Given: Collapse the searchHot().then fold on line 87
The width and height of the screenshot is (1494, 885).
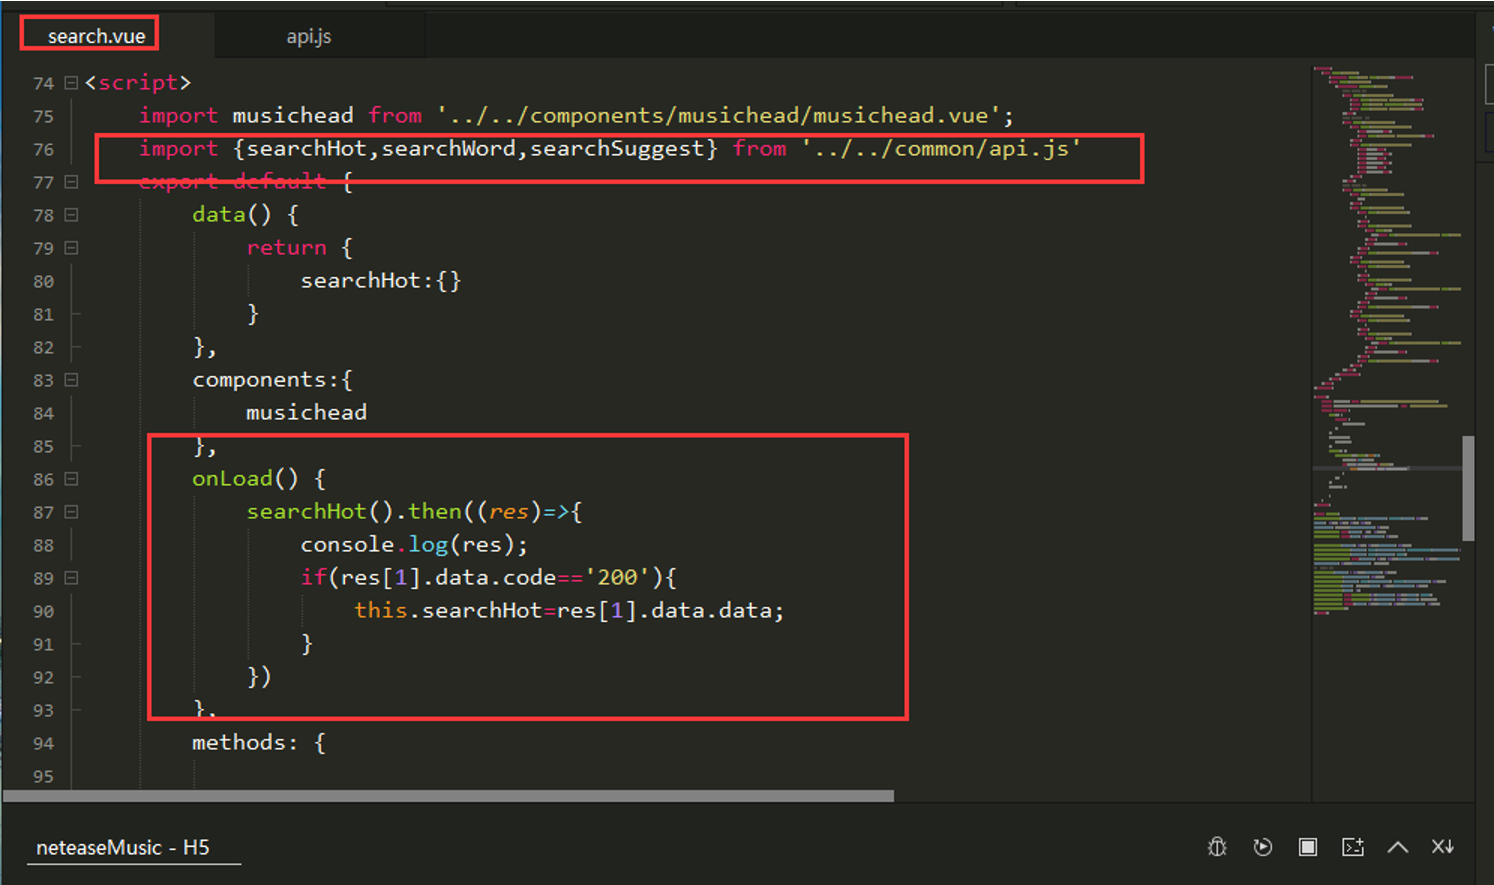Looking at the screenshot, I should 71,512.
